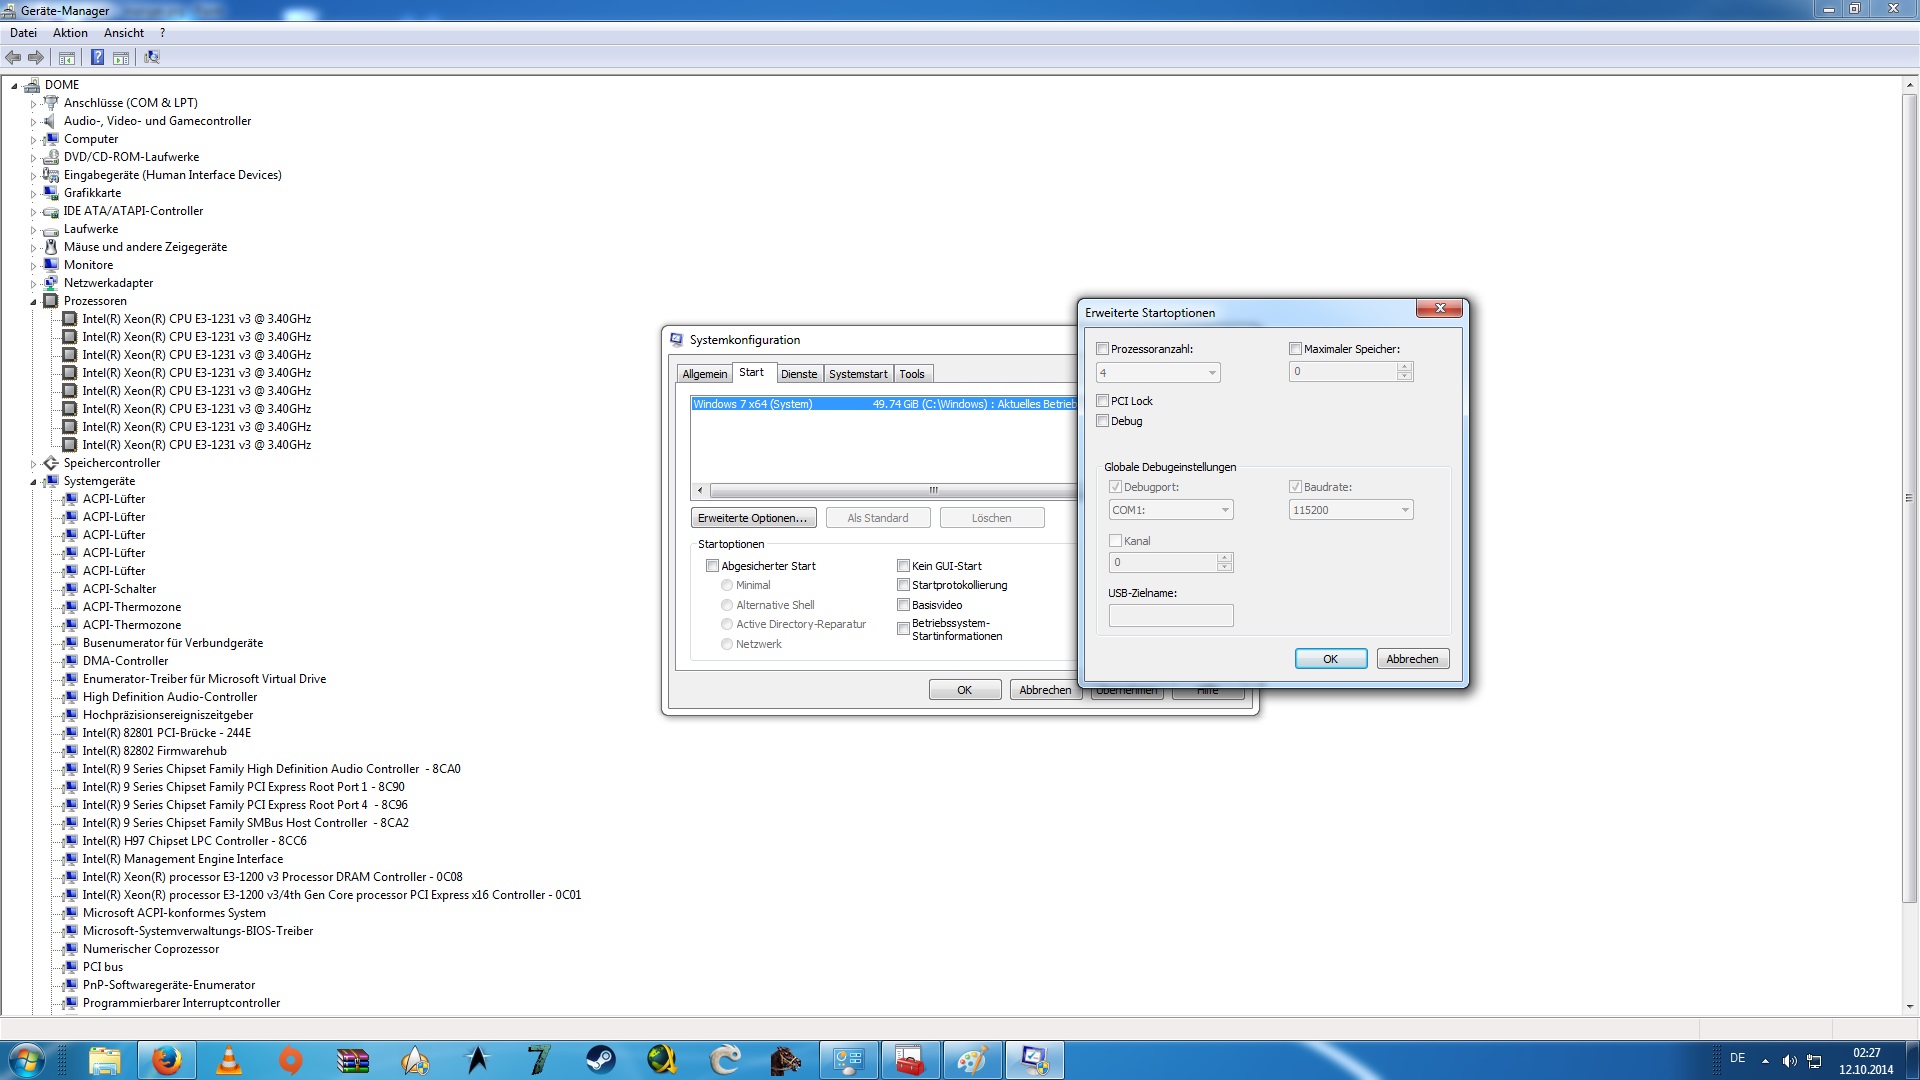Launch VLC media player from taskbar
Screen dimensions: 1920x1080
tap(229, 1060)
